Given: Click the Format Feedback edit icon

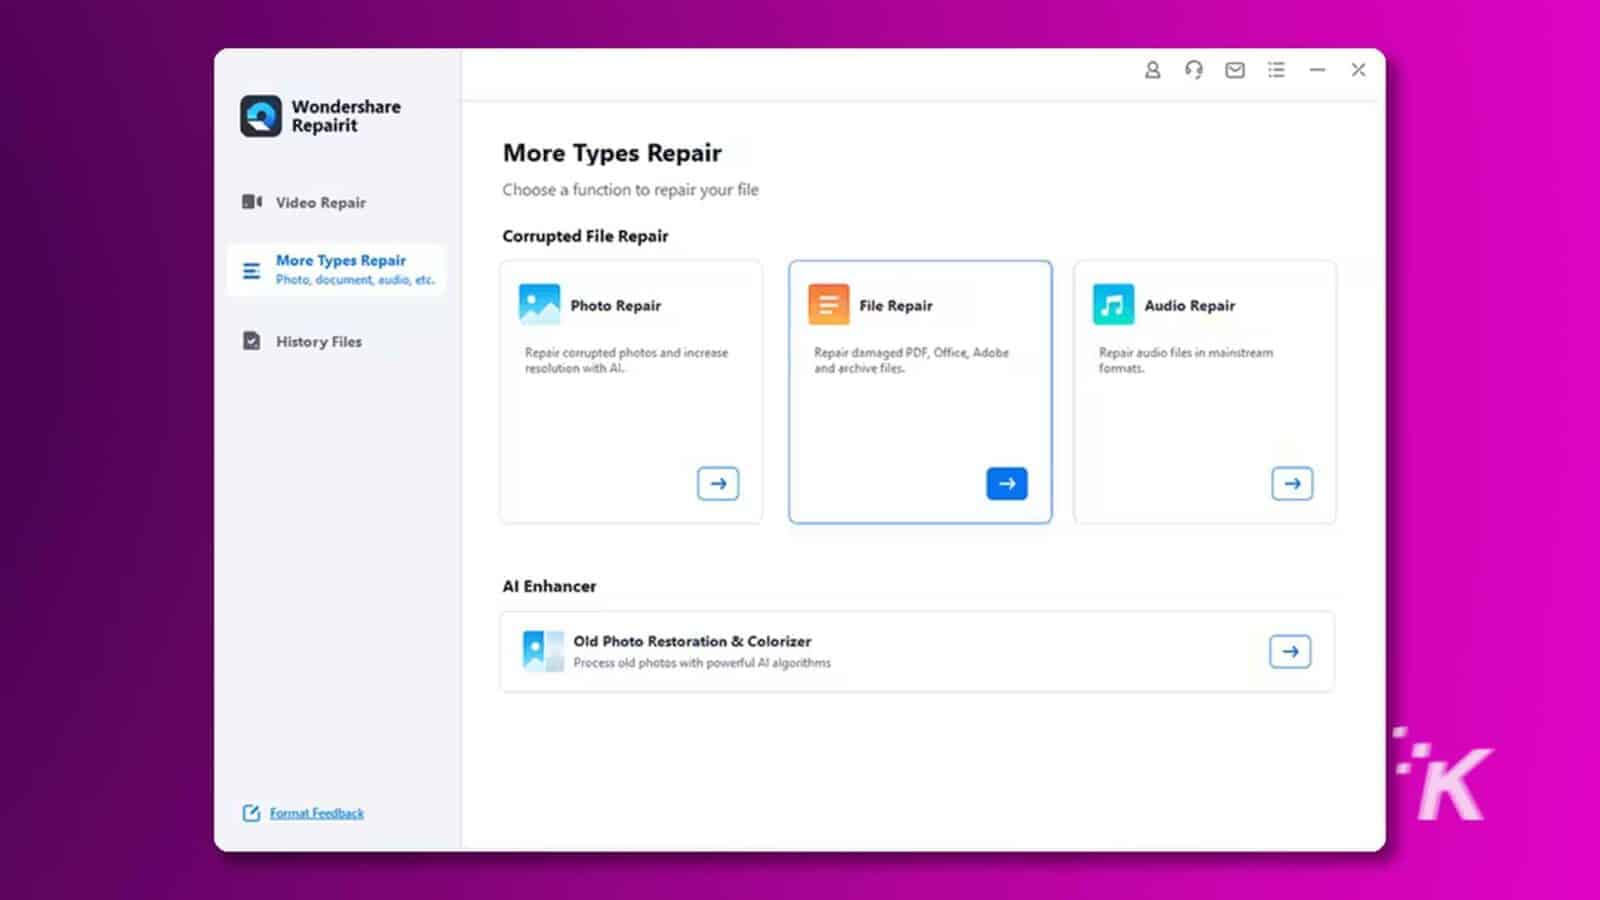Looking at the screenshot, I should pos(251,813).
